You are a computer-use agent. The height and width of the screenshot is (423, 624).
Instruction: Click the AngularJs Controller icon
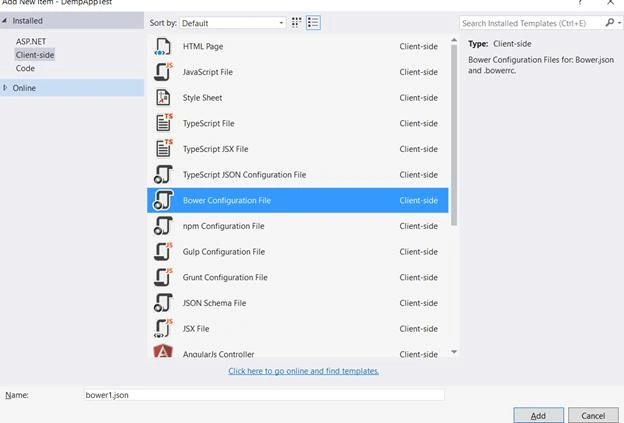[x=163, y=351]
